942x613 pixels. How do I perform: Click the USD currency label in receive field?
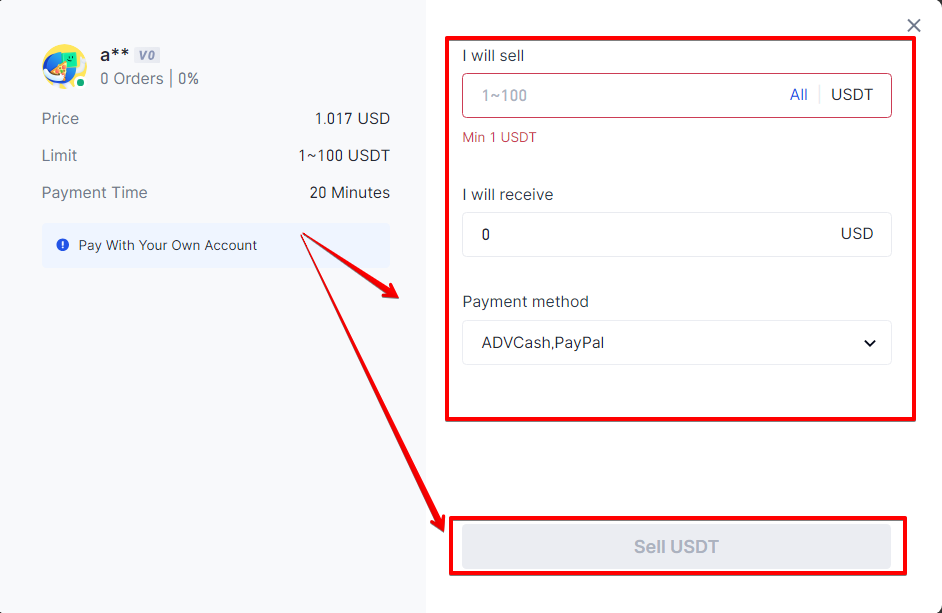pos(857,234)
